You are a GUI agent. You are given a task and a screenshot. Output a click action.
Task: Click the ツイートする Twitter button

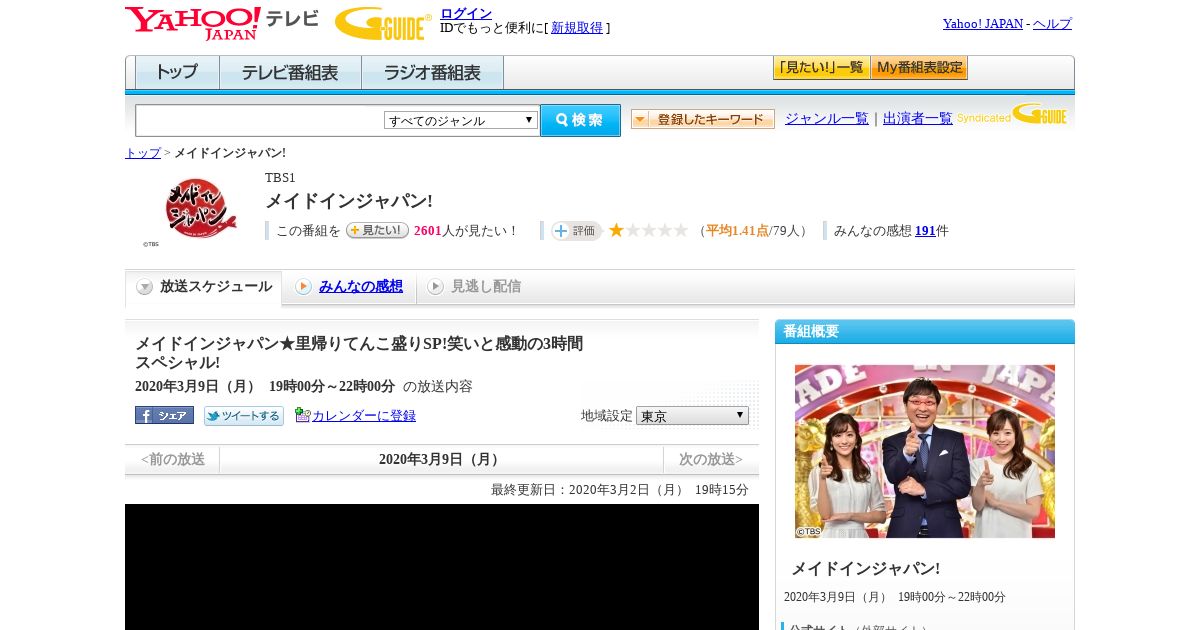click(x=244, y=416)
